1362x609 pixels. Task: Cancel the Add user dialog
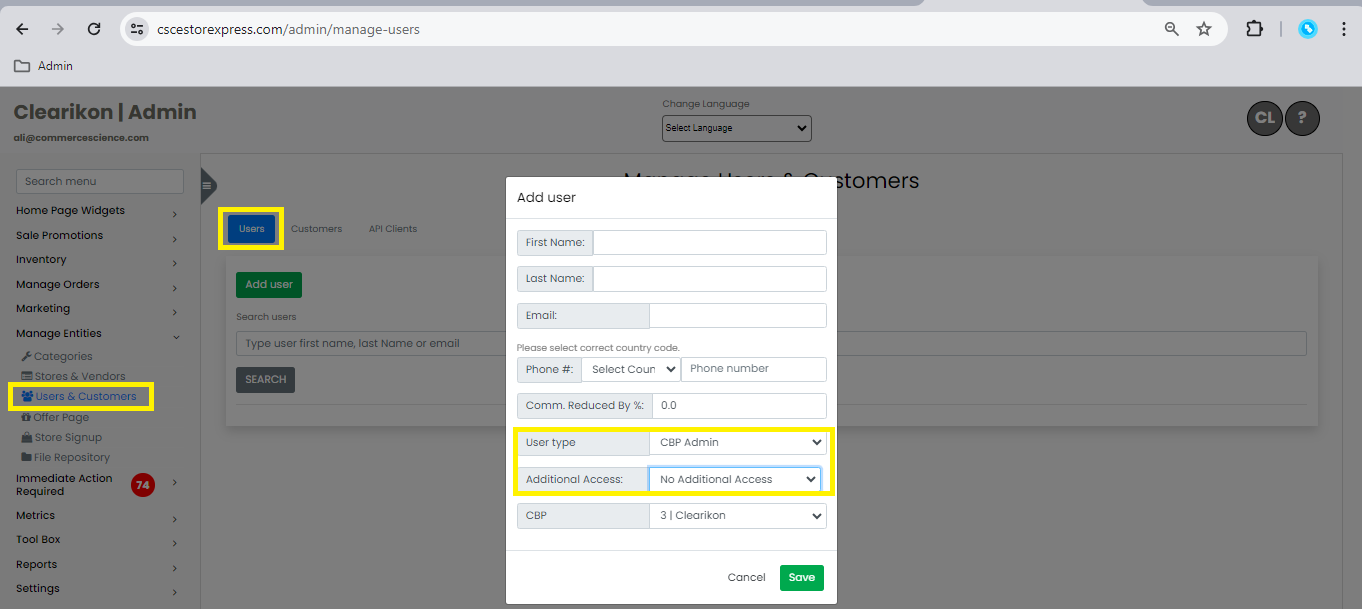click(746, 578)
